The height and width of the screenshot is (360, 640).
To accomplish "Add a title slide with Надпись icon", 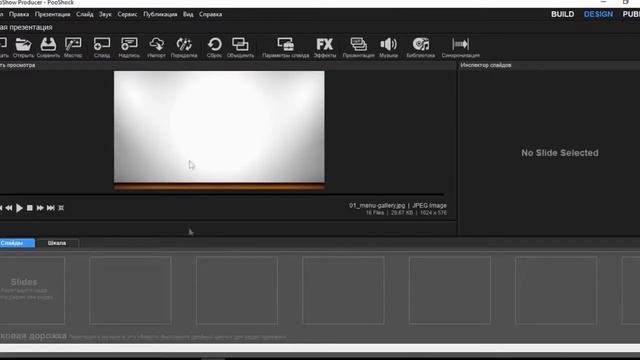I will click(129, 44).
